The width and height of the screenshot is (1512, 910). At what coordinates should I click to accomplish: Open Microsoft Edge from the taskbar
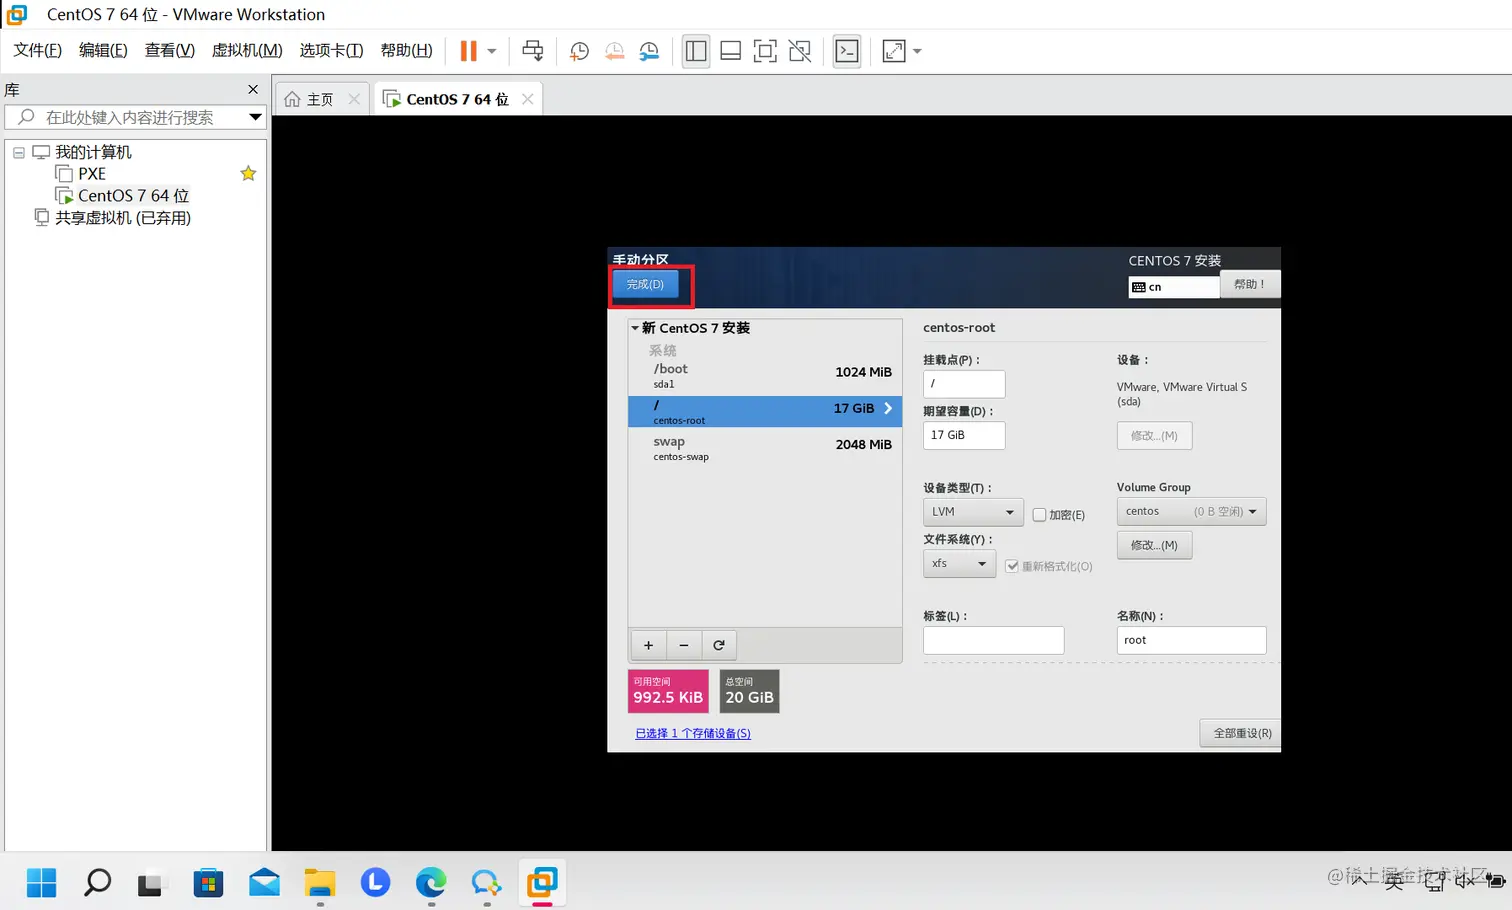(431, 882)
